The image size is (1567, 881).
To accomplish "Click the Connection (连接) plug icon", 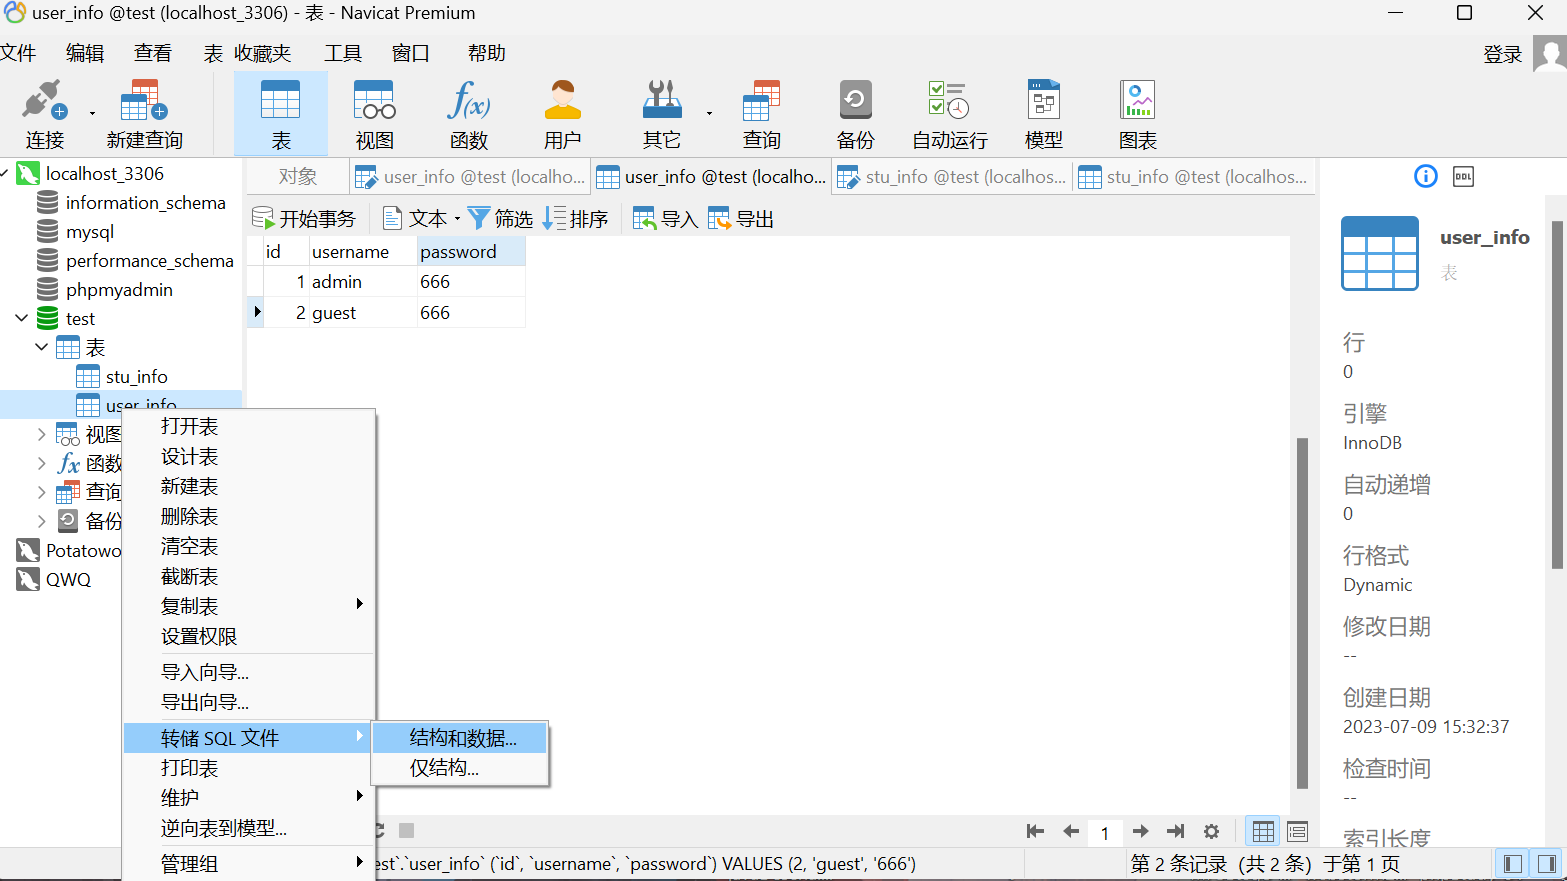I will tap(44, 102).
